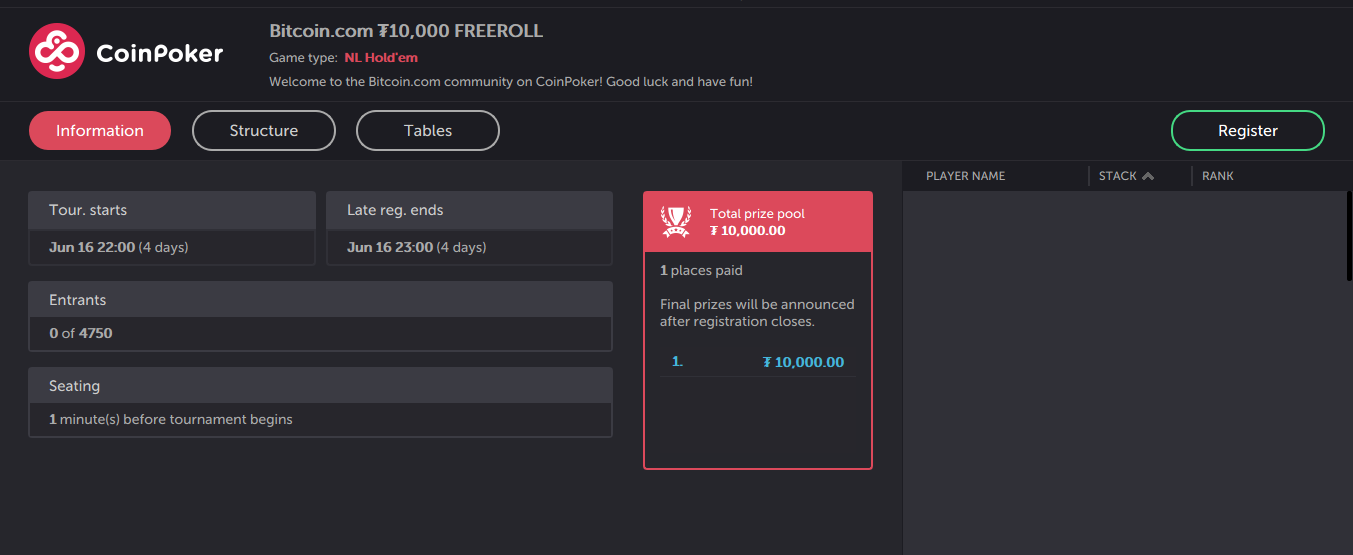Viewport: 1353px width, 555px height.
Task: Open the Tables tab
Action: (428, 131)
